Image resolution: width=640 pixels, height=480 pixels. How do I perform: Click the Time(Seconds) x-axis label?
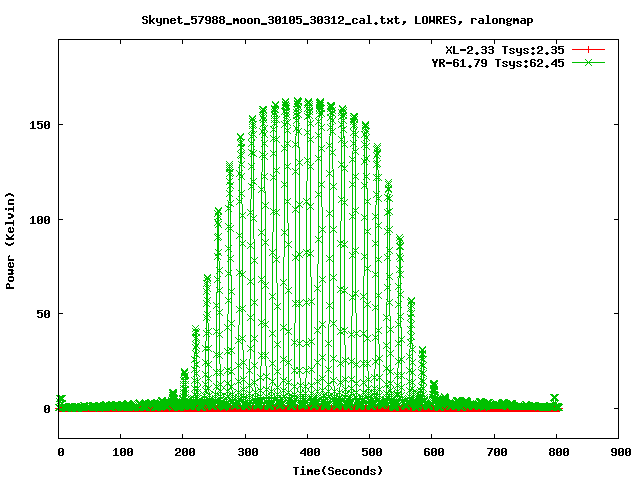pos(338,471)
